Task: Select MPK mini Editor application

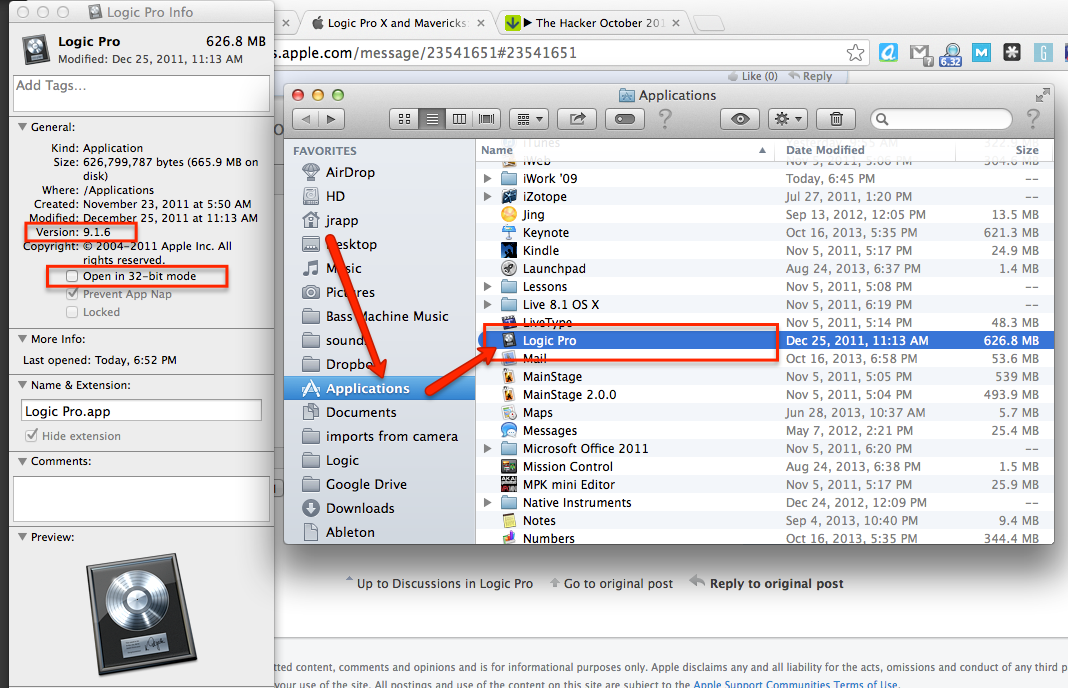Action: [764, 484]
